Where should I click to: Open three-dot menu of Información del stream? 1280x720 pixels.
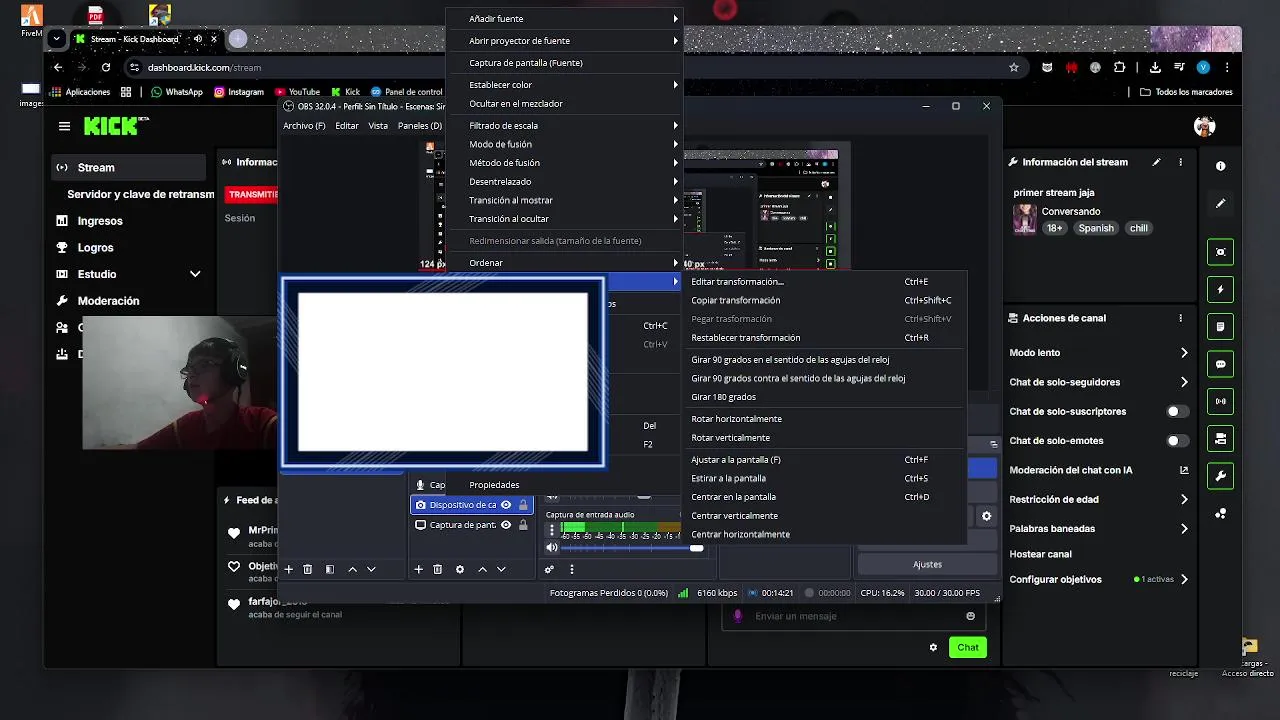pos(1181,162)
